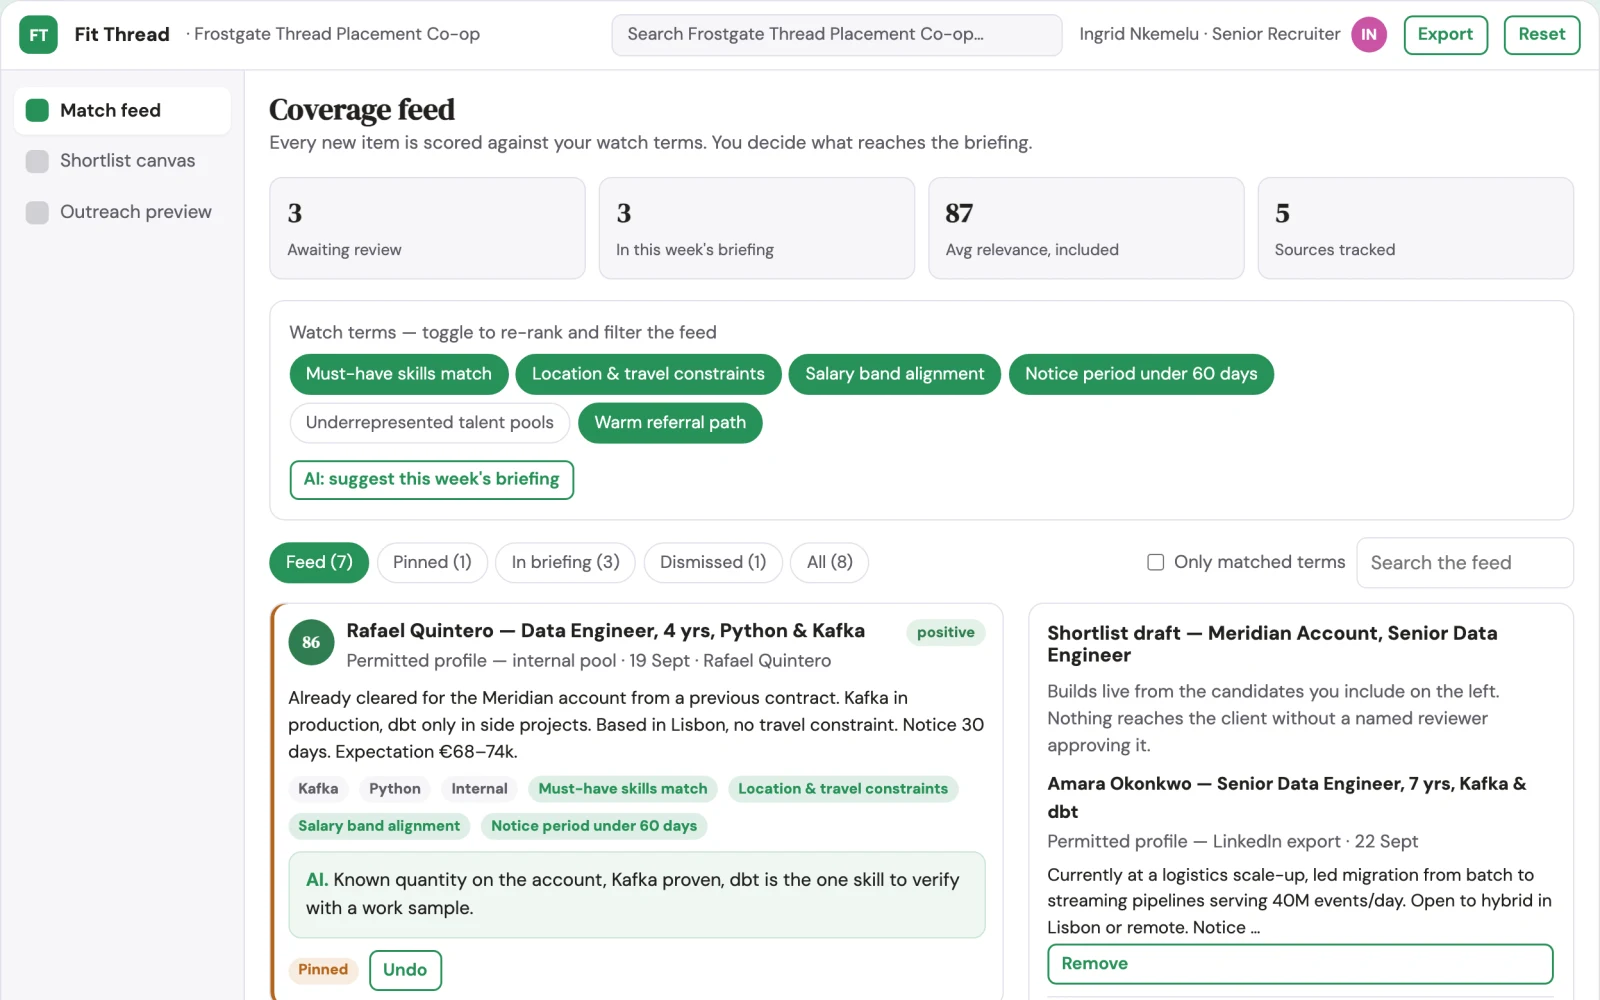Select the Feed (7) tab

point(319,562)
